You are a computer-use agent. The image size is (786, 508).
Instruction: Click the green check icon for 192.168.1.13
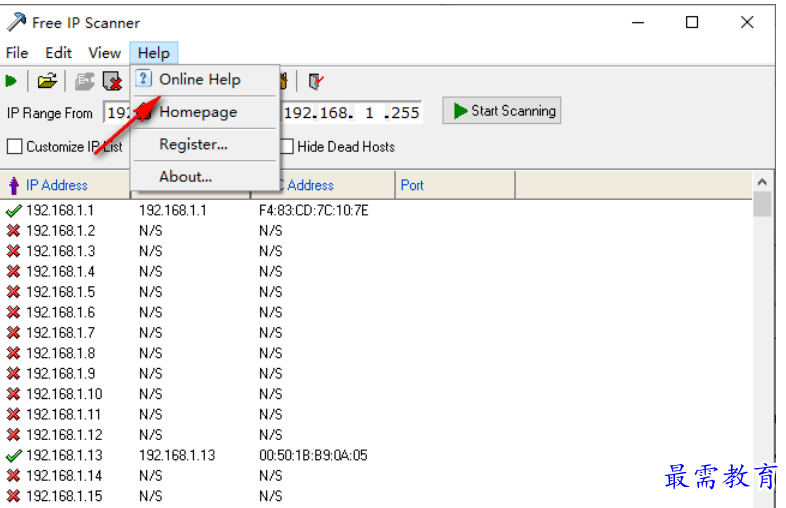click(14, 455)
